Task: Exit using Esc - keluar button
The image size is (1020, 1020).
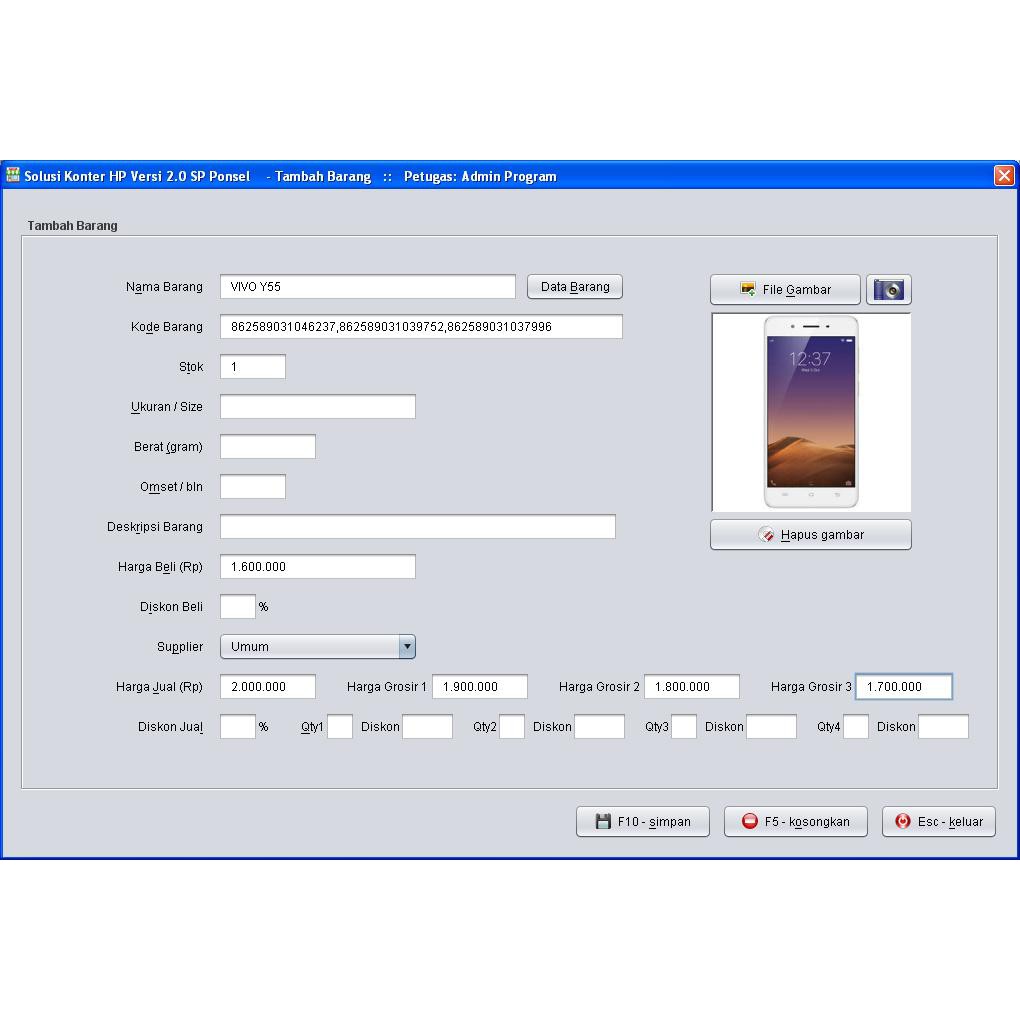Action: 938,822
